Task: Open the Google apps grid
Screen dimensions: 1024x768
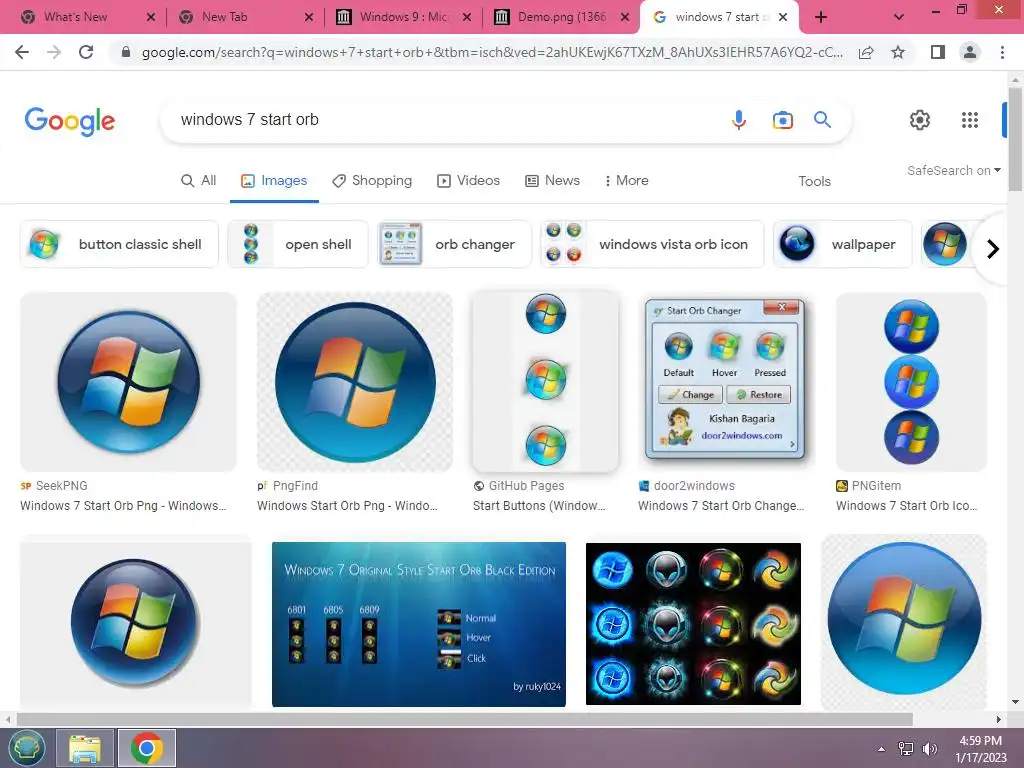Action: [970, 120]
